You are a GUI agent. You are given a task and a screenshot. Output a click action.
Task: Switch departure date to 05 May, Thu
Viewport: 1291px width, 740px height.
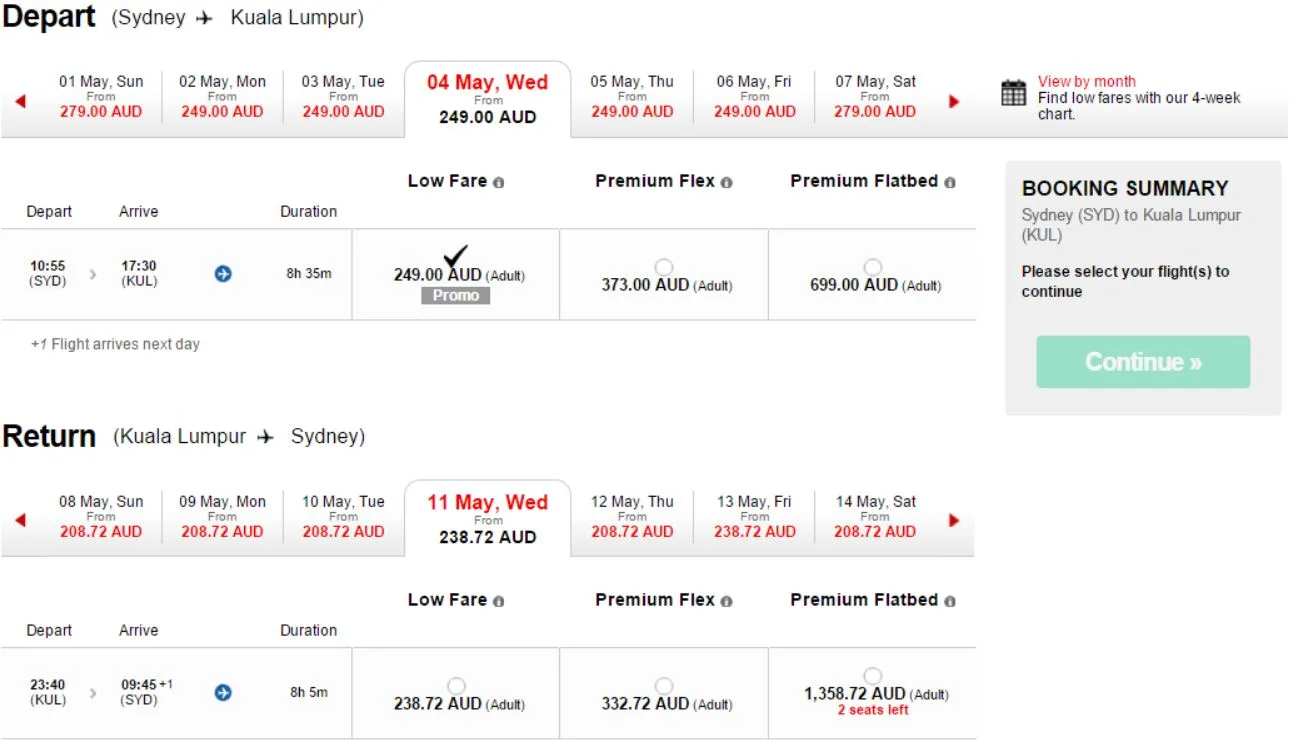632,97
